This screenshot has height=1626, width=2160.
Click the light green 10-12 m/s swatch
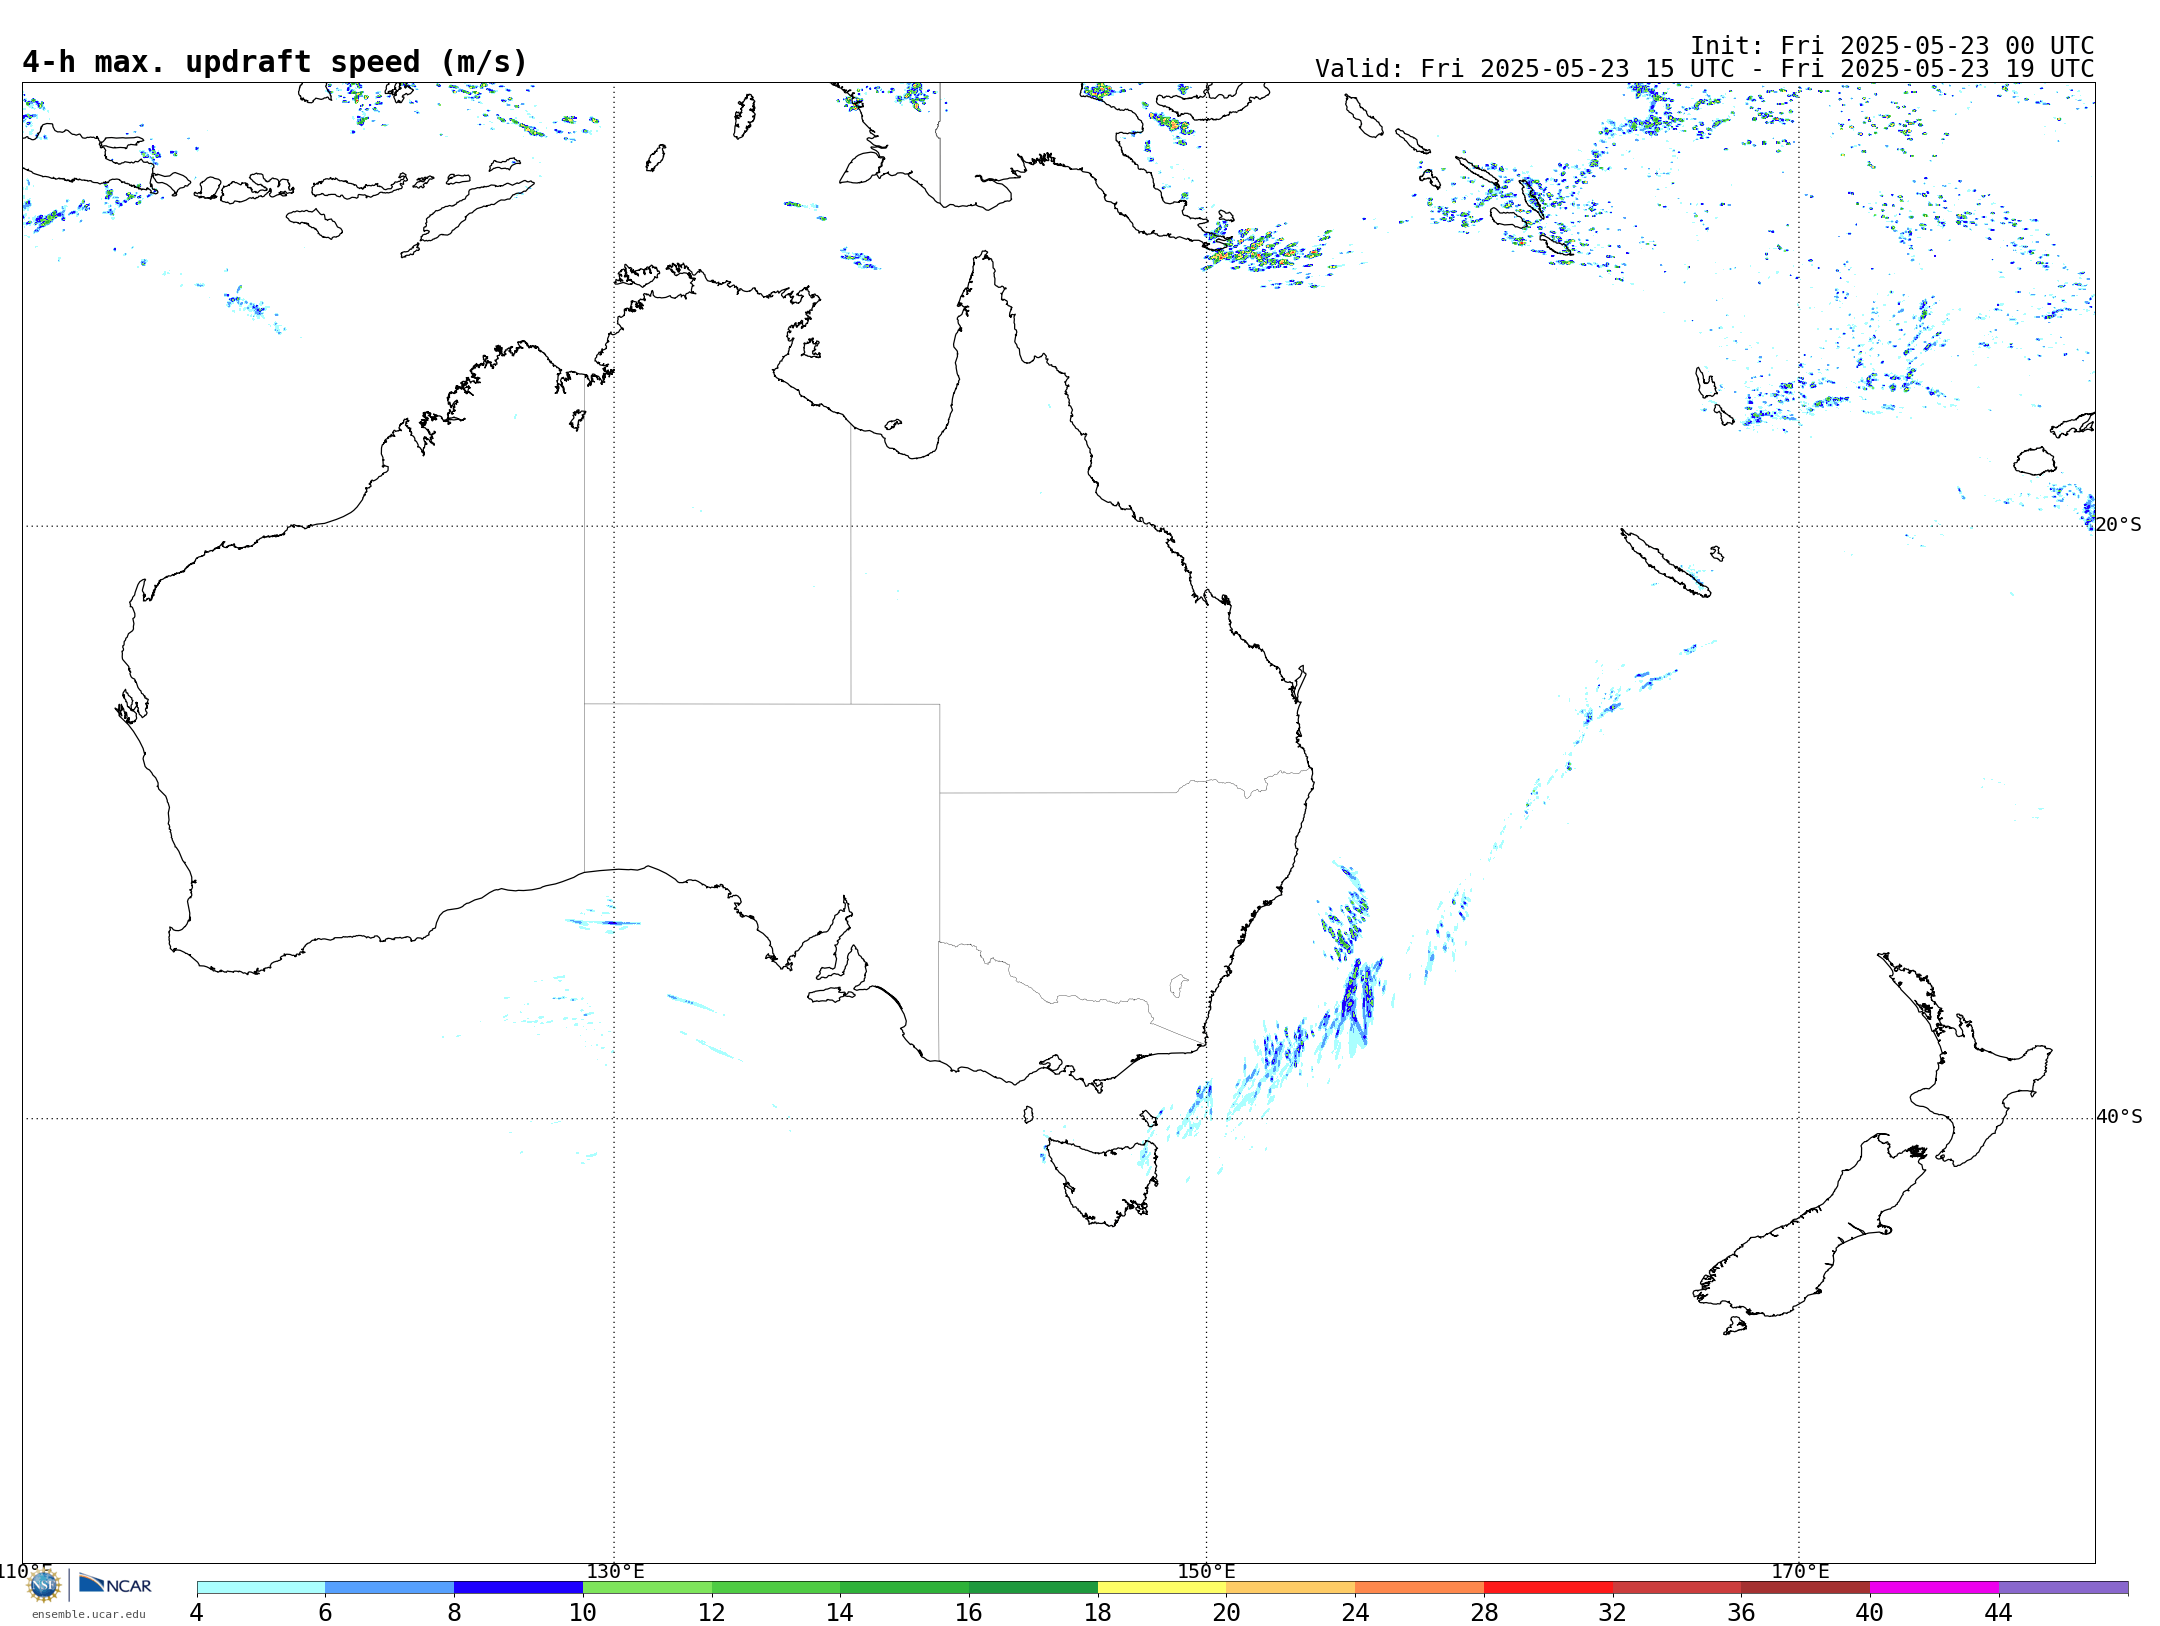point(647,1588)
